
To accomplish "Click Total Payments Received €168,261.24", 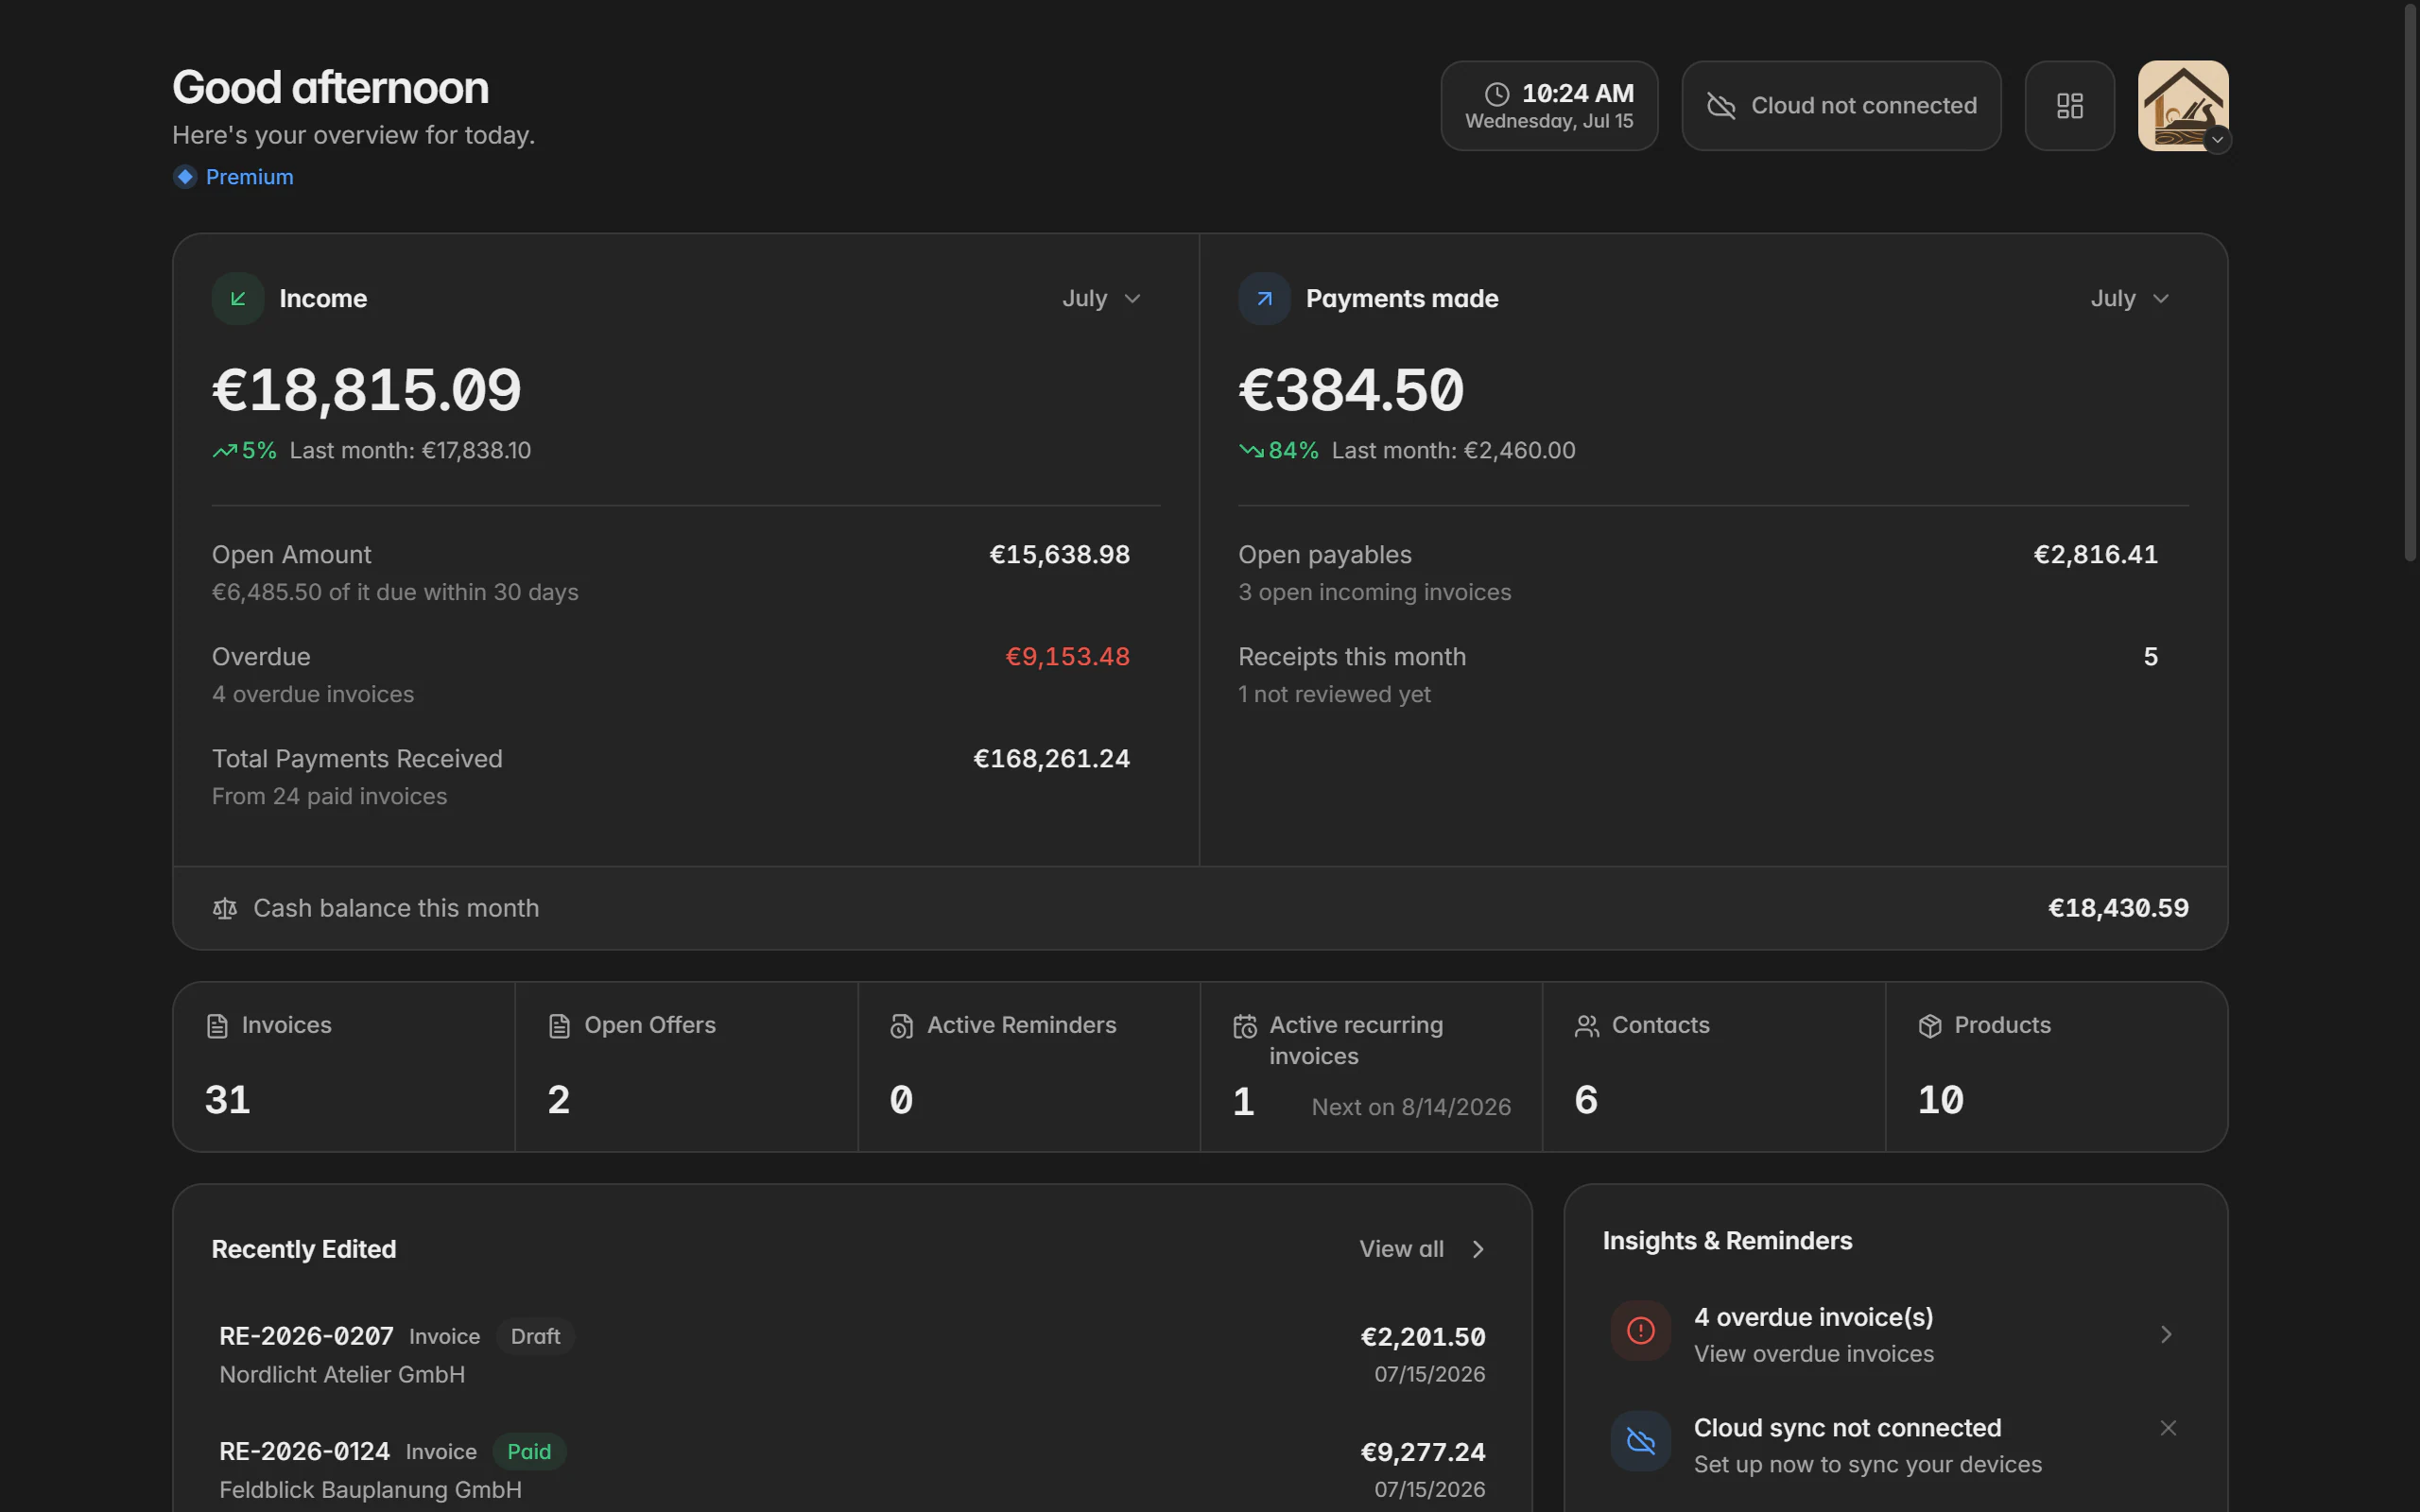I will [x=1051, y=759].
